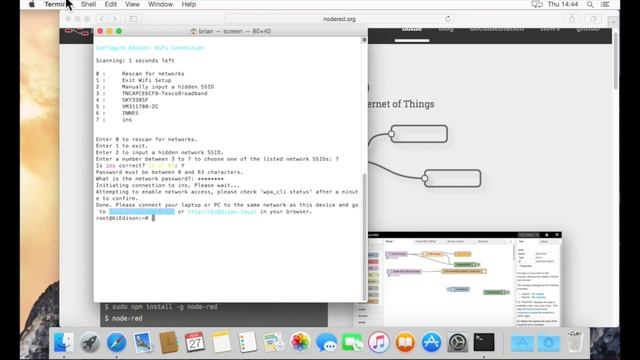Image resolution: width=640 pixels, height=360 pixels.
Task: Click the highlighted IP address link in Terminal
Action: (142, 211)
